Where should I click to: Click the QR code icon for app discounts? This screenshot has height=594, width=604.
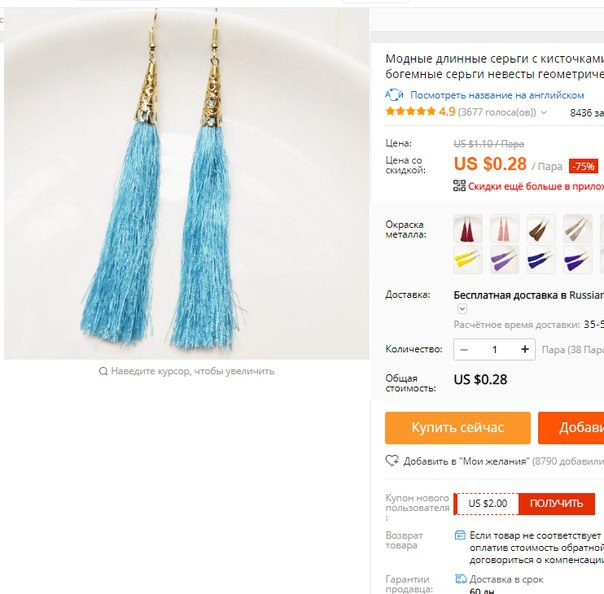pyautogui.click(x=459, y=186)
